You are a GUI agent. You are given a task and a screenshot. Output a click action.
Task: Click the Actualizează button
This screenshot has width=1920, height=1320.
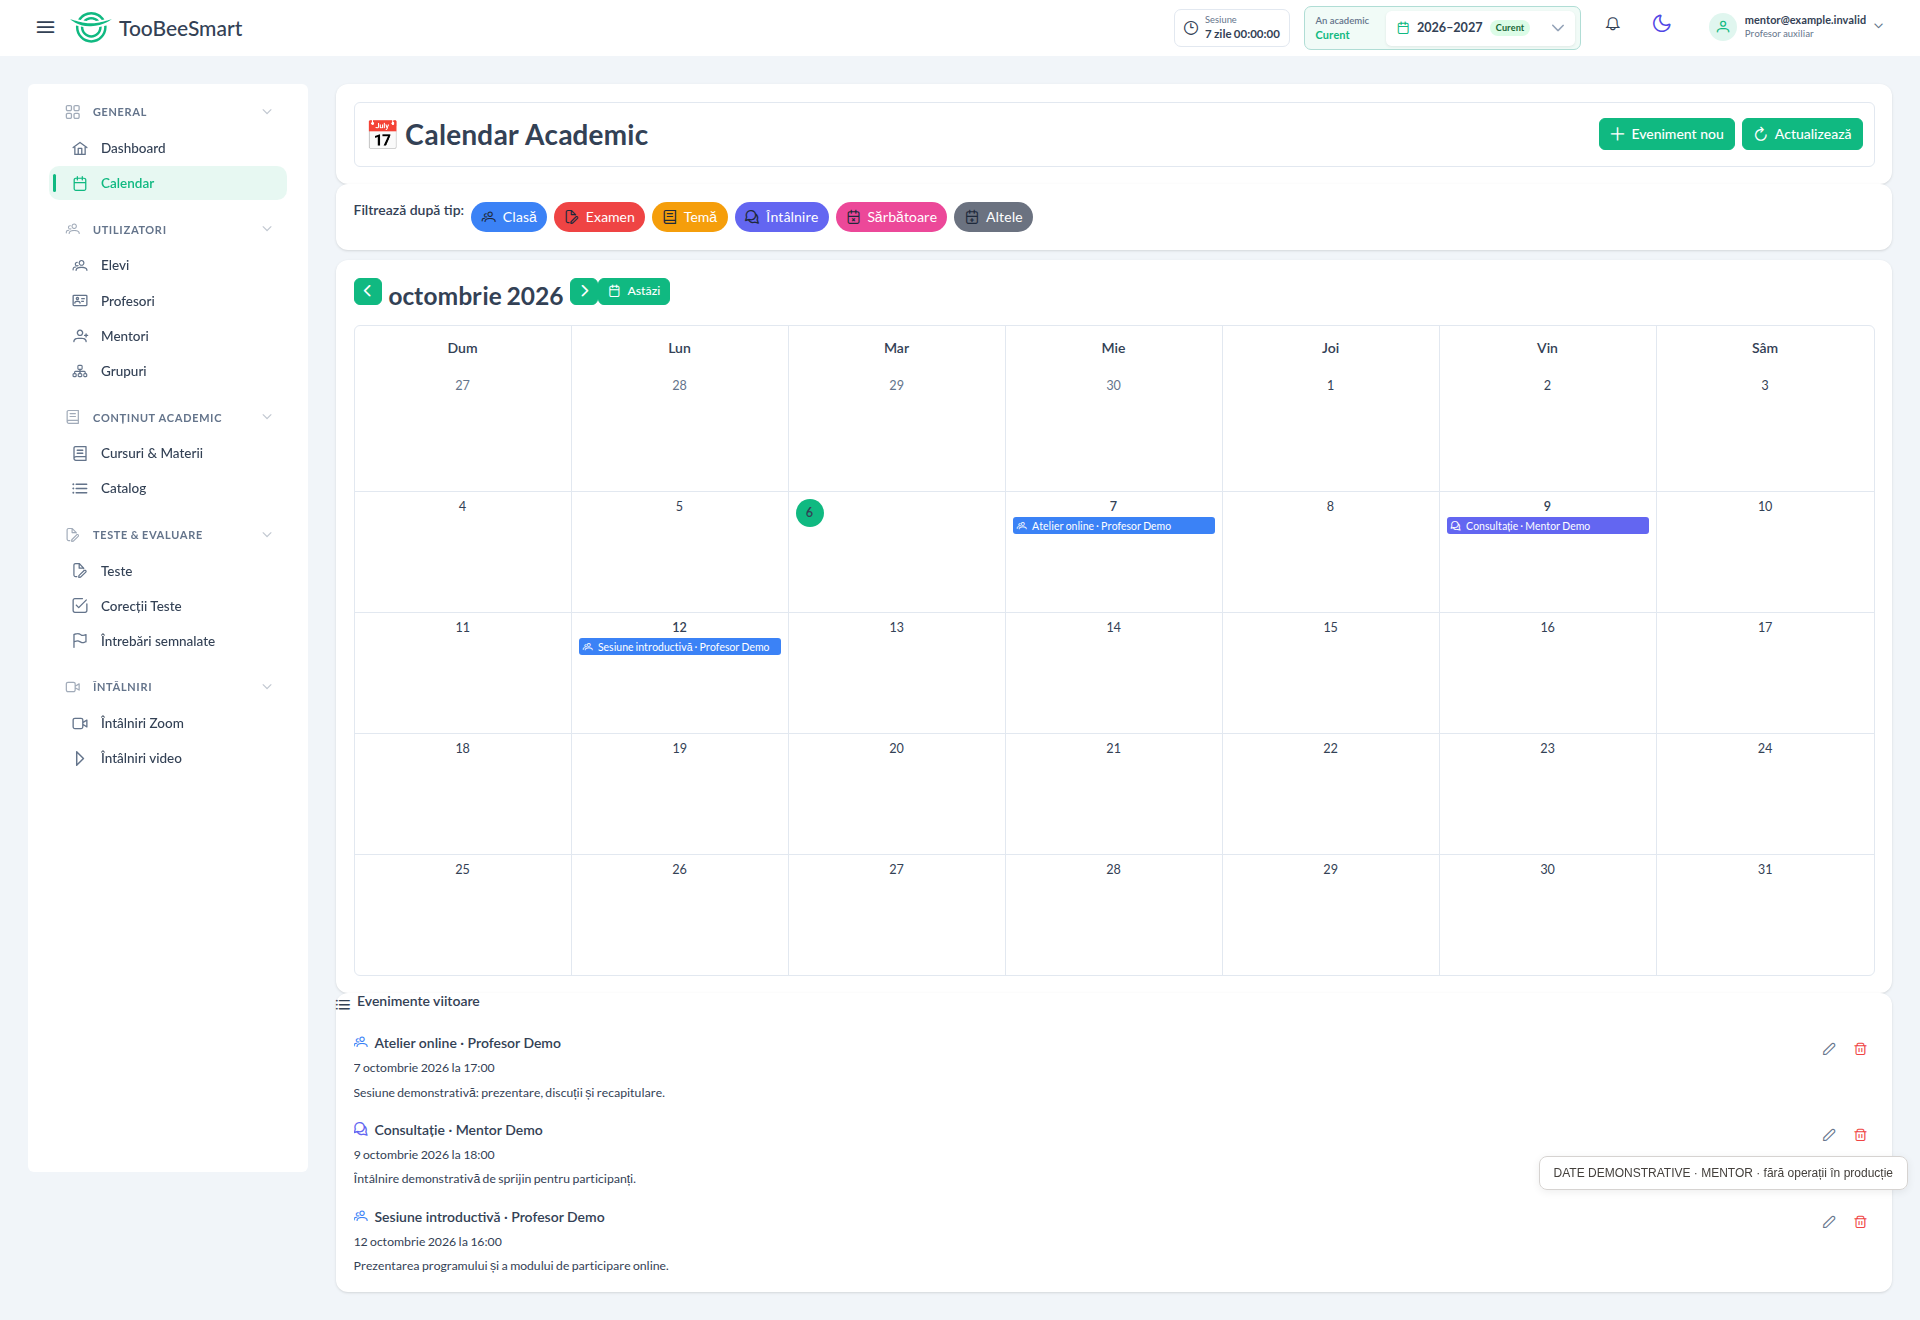[x=1802, y=134]
